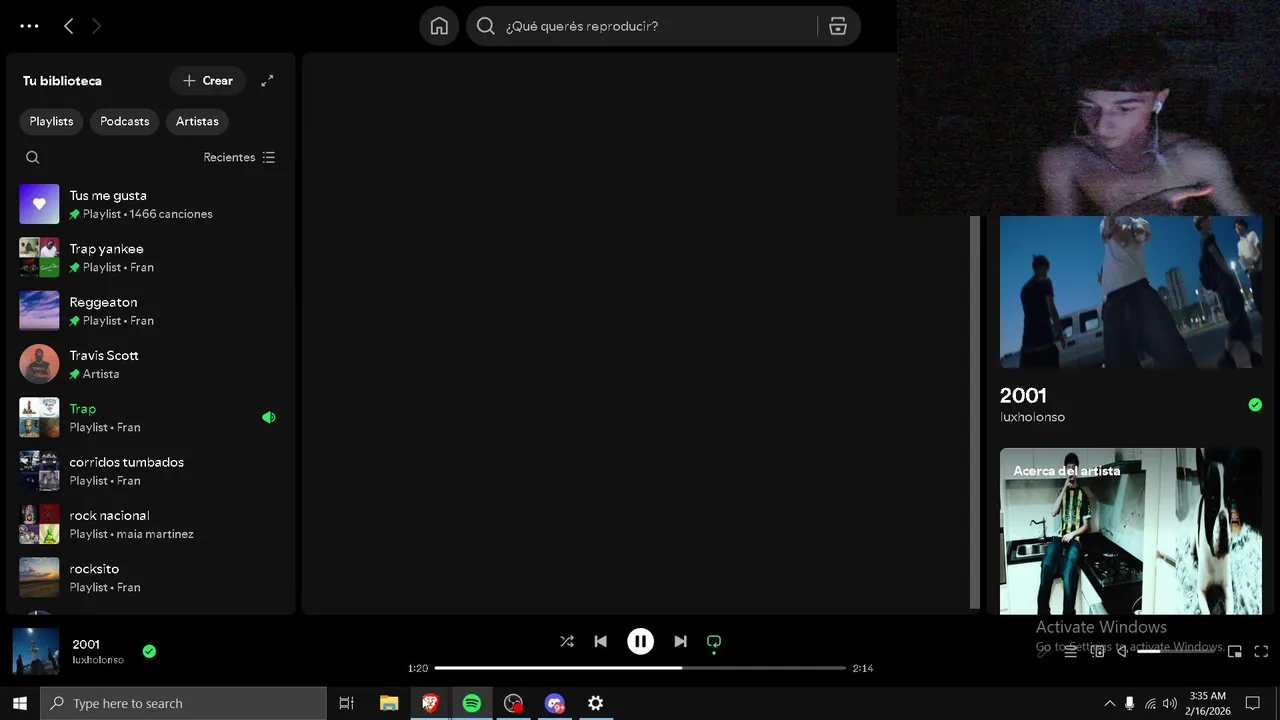This screenshot has width=1280, height=720.
Task: Pause the current song
Action: pos(640,641)
